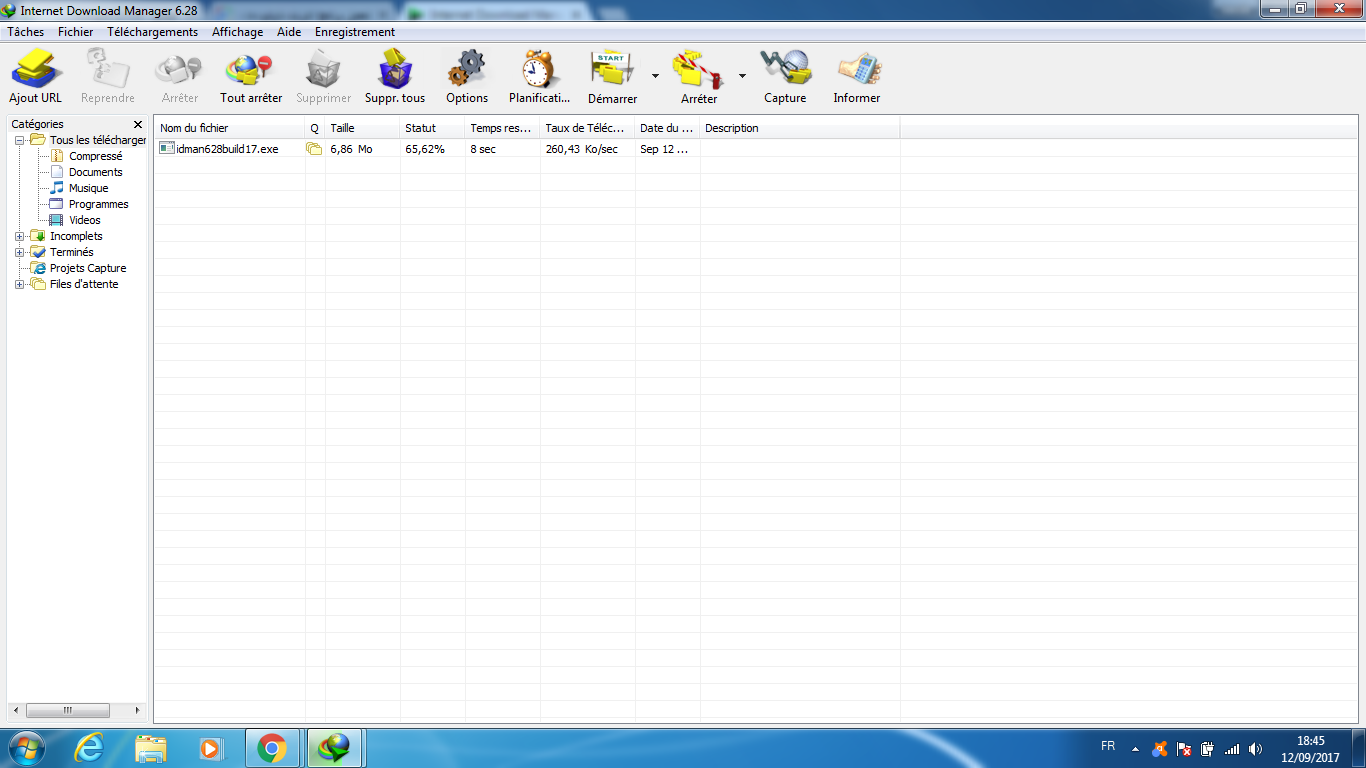Select the Incomplets tree item

pyautogui.click(x=76, y=236)
